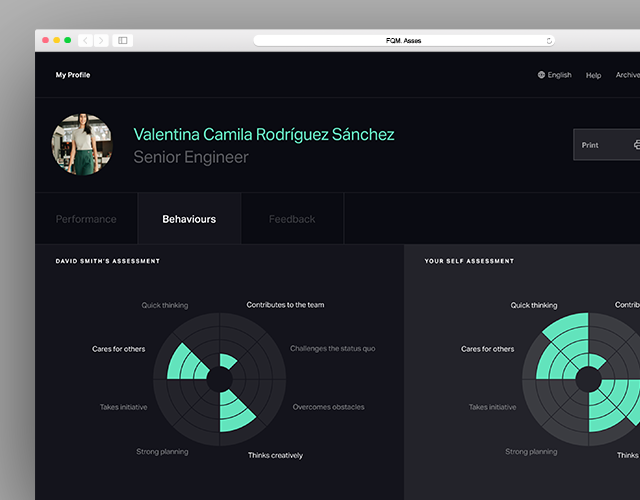Click Quick thinking label in David Smith's assessment
This screenshot has width=640, height=500.
[x=165, y=305]
